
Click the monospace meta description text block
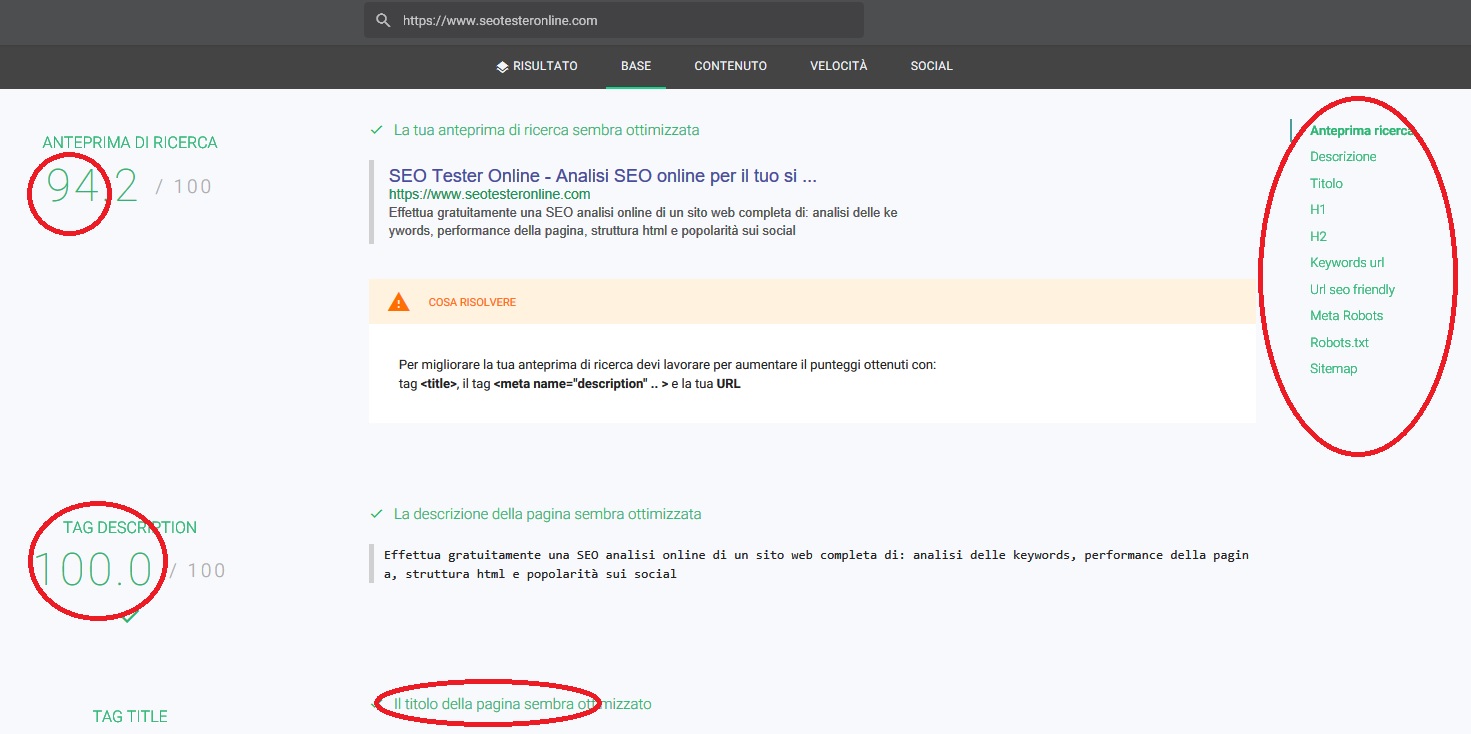click(x=816, y=564)
